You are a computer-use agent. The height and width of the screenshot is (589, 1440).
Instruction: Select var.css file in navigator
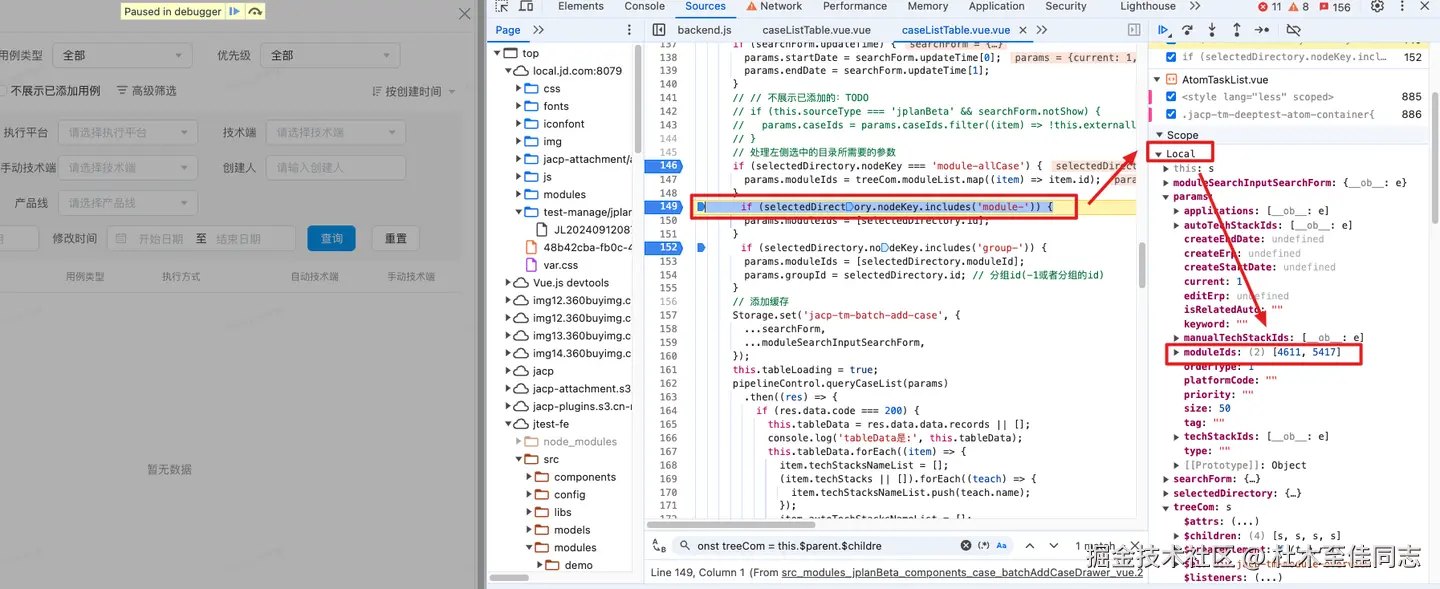pos(561,265)
